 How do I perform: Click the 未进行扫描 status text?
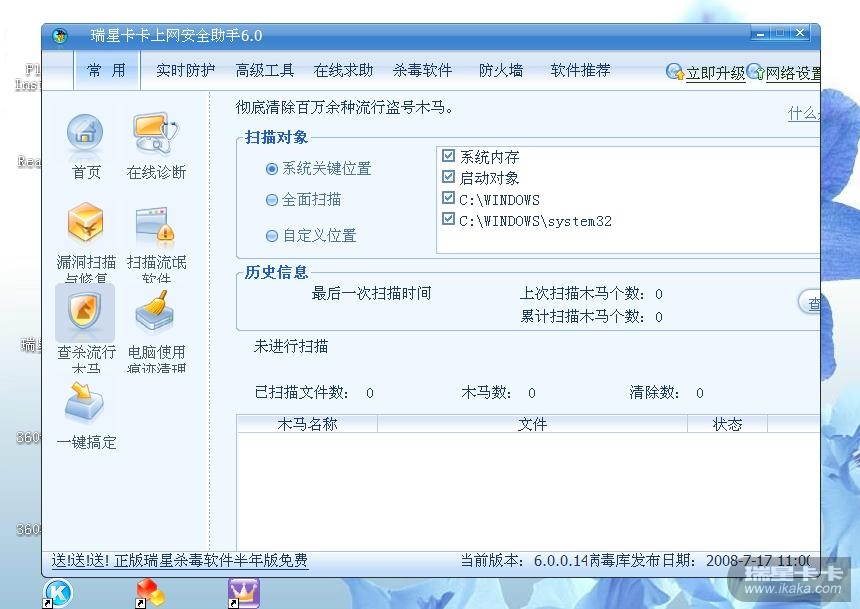point(291,346)
